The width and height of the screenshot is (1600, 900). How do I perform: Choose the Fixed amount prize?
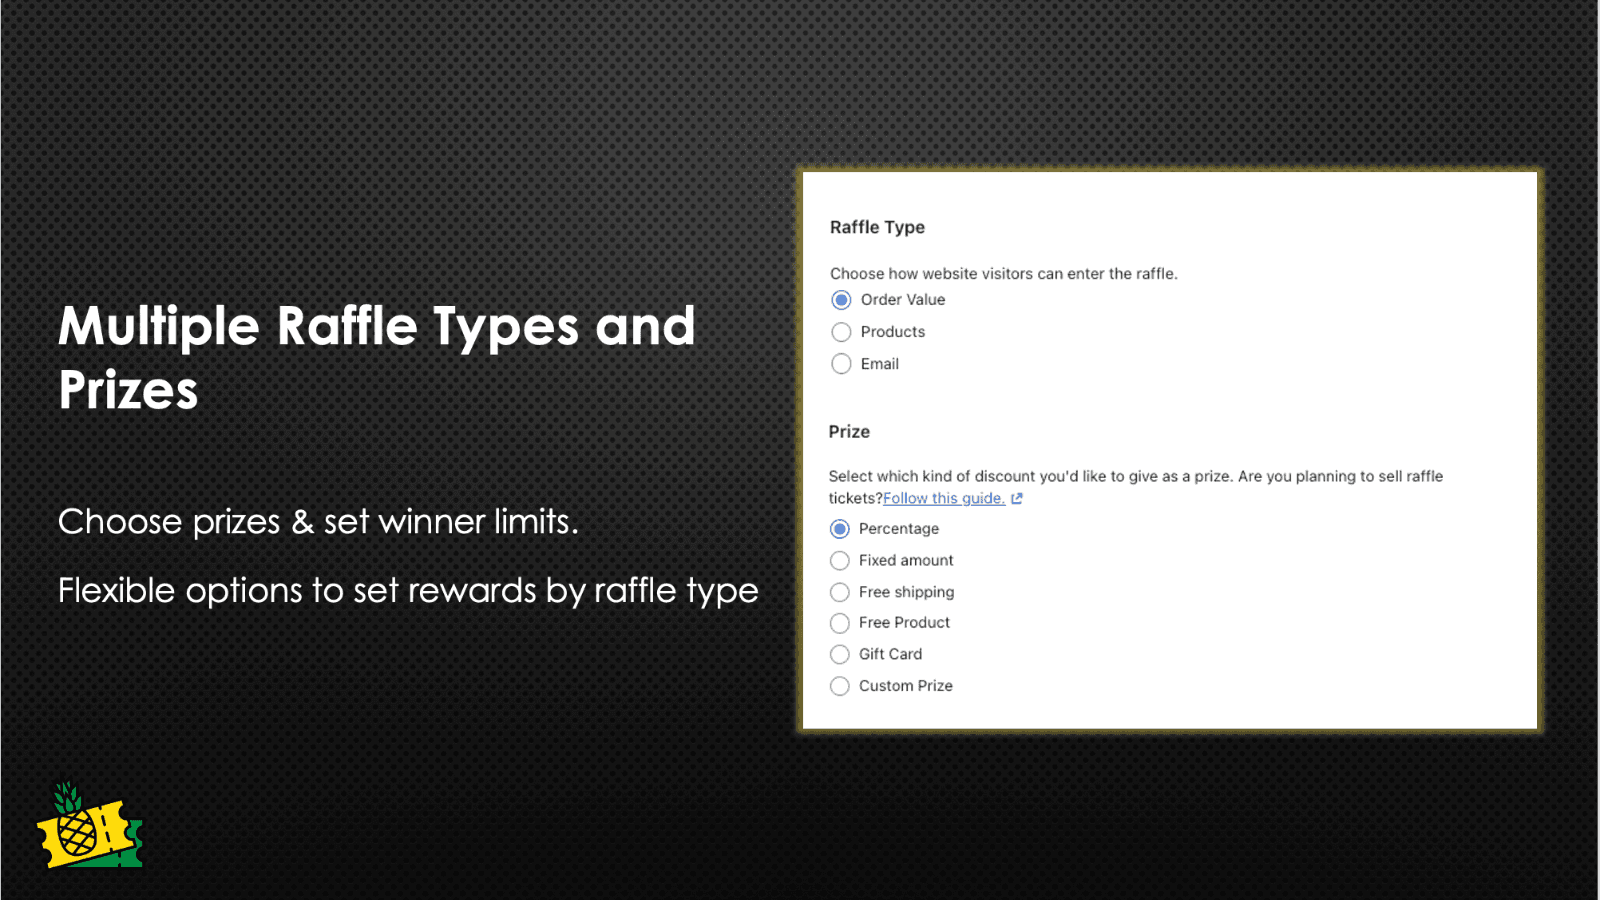coord(840,561)
